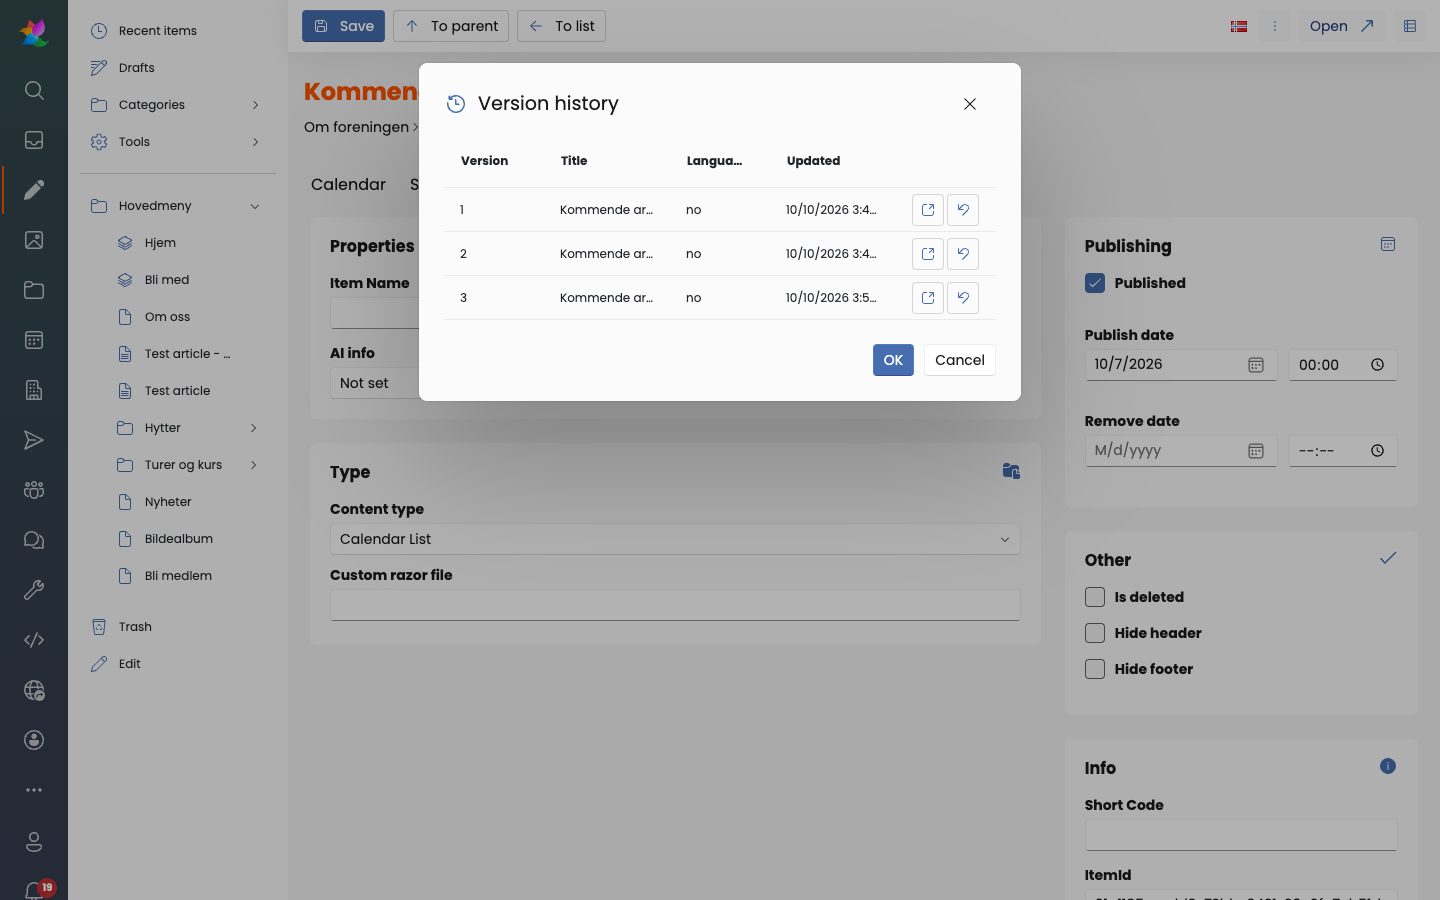Select the pencil edit icon in sidebar
The width and height of the screenshot is (1440, 900).
point(34,190)
